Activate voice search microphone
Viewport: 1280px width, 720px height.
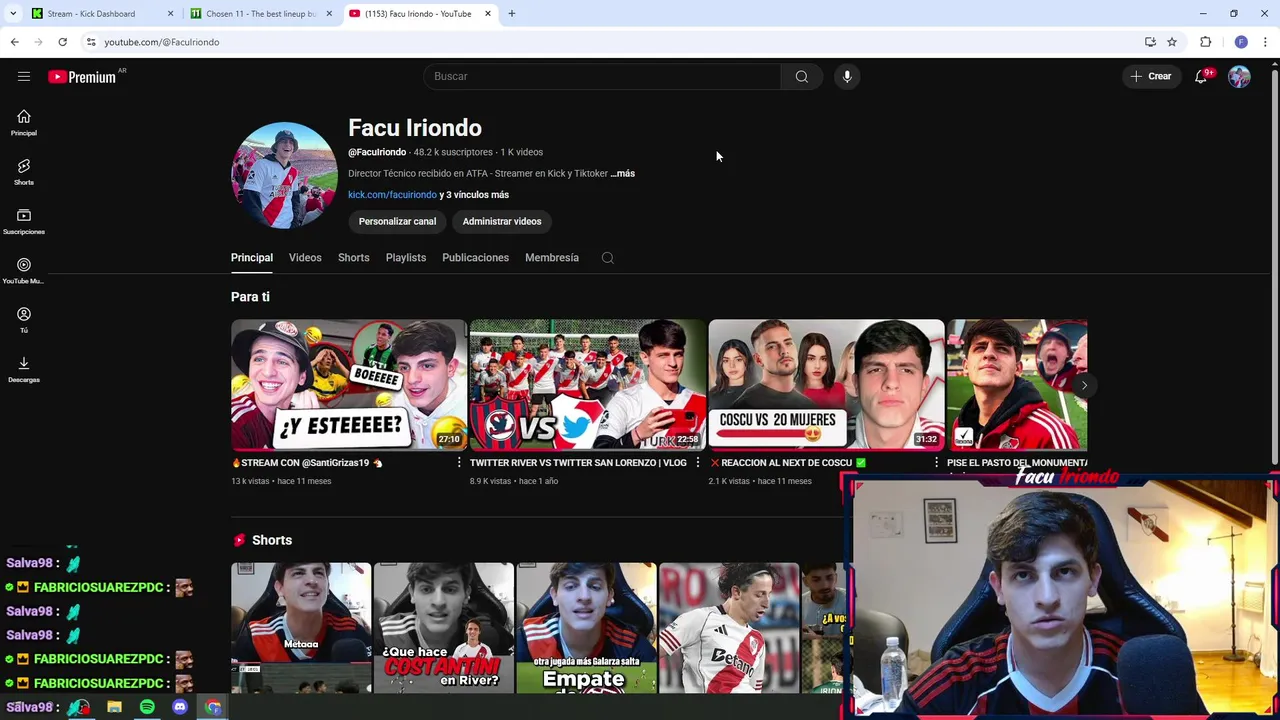(847, 76)
